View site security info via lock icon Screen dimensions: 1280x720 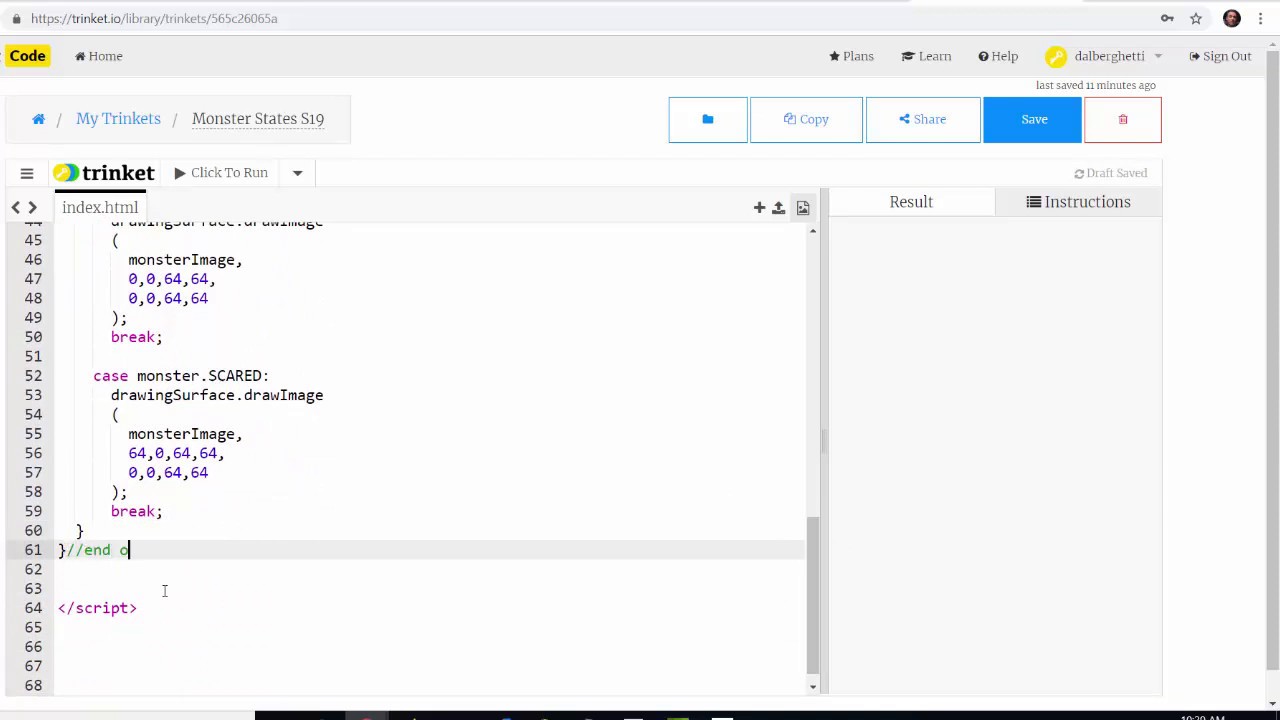(16, 18)
